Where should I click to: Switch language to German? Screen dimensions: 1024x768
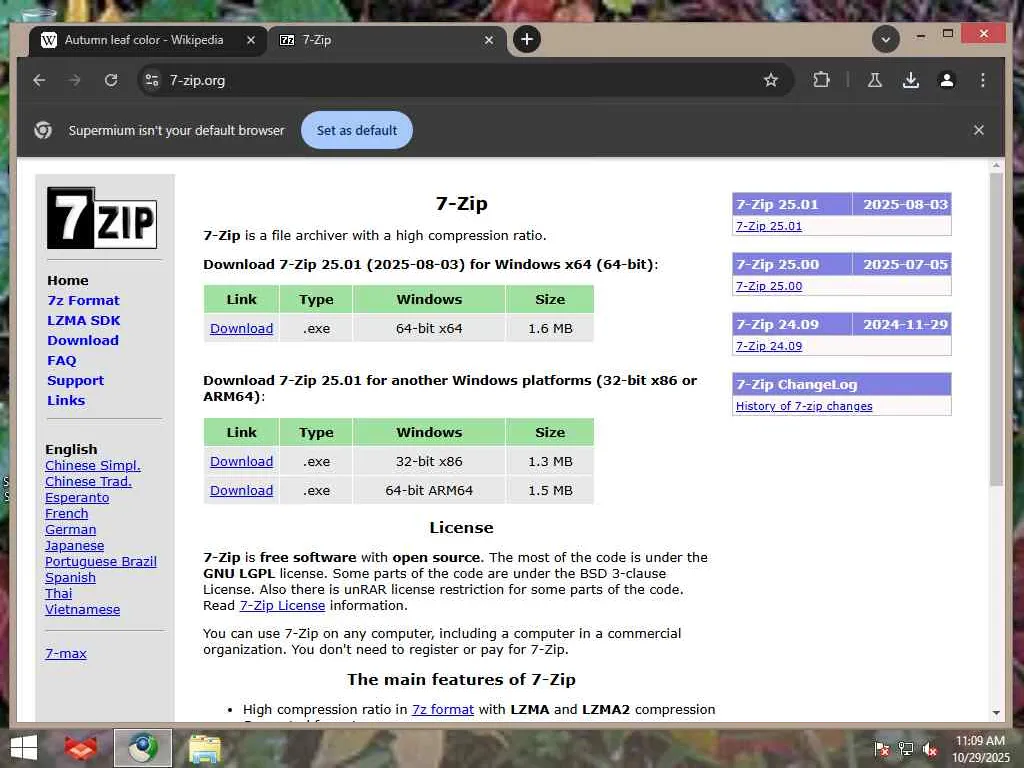coord(71,530)
